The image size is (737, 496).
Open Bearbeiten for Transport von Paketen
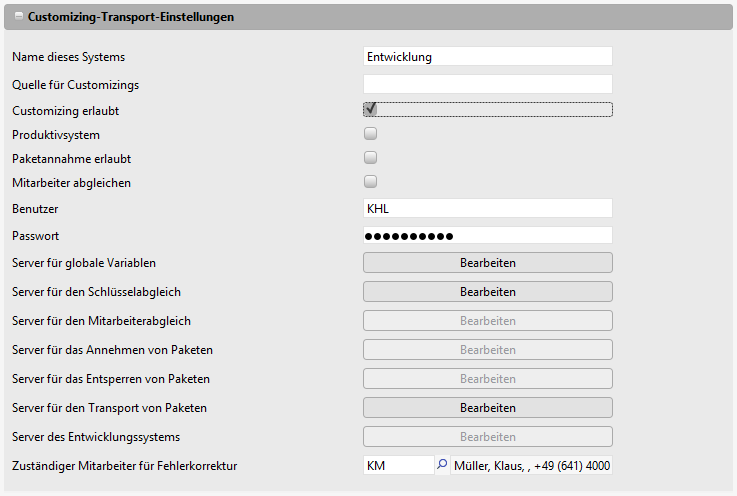487,408
